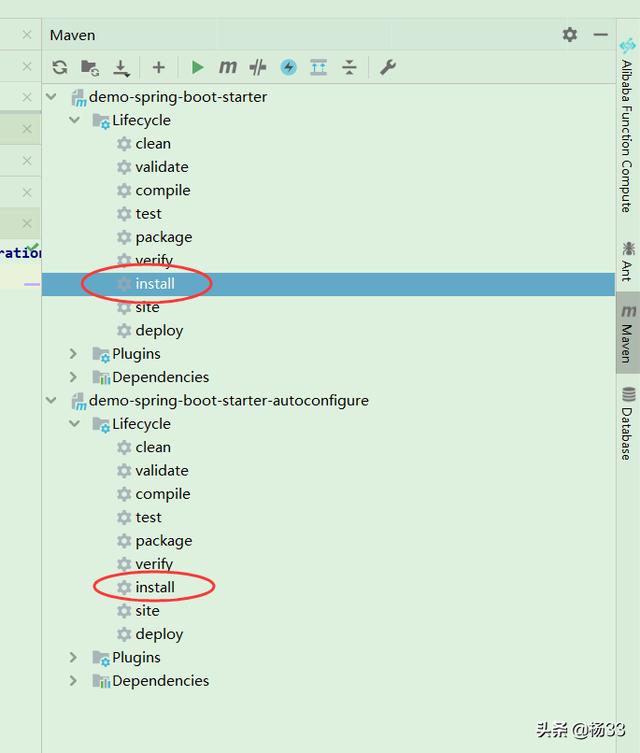Select package in demo-spring-boot-starter Lifecycle
Screen dimensions: 640x753
tap(164, 237)
